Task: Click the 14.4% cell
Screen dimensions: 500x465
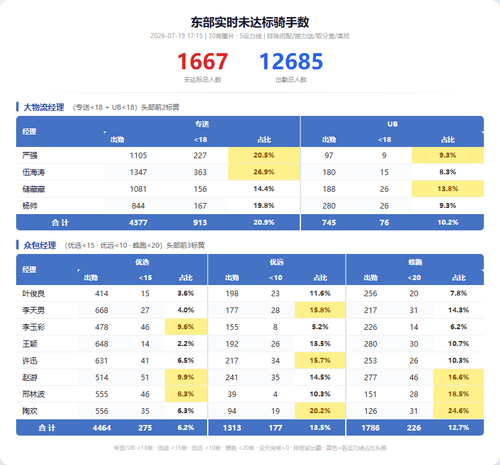Action: point(264,189)
